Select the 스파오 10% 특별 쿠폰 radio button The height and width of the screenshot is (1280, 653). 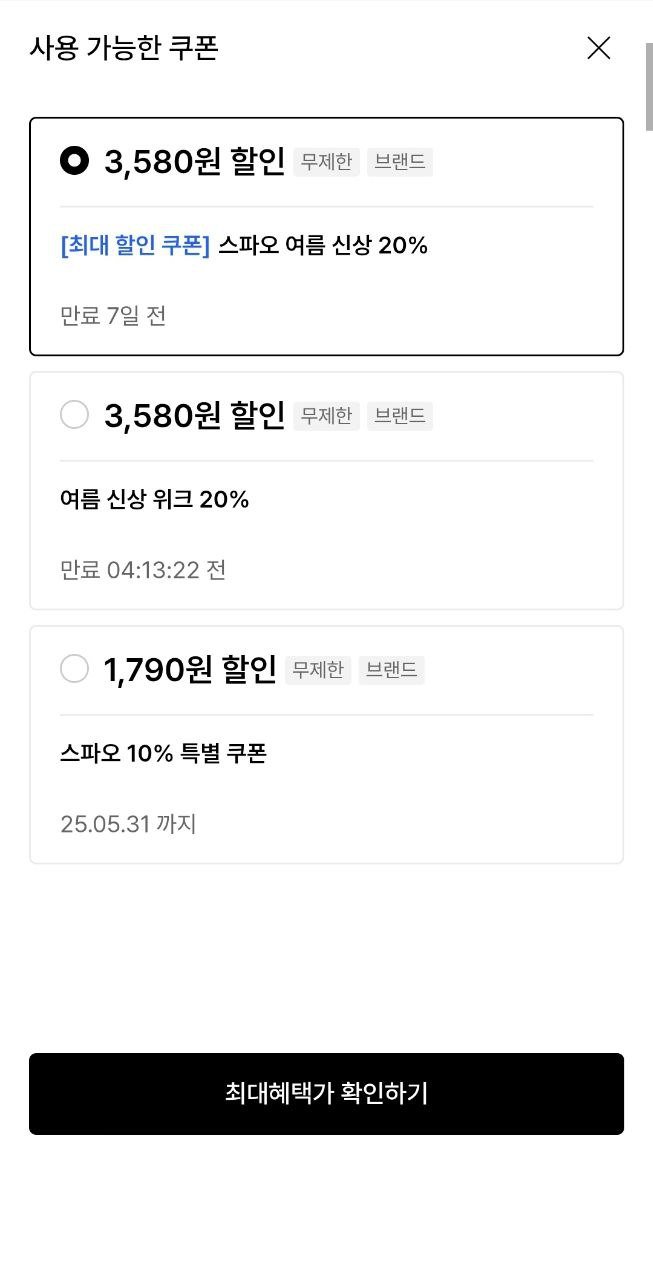point(75,668)
